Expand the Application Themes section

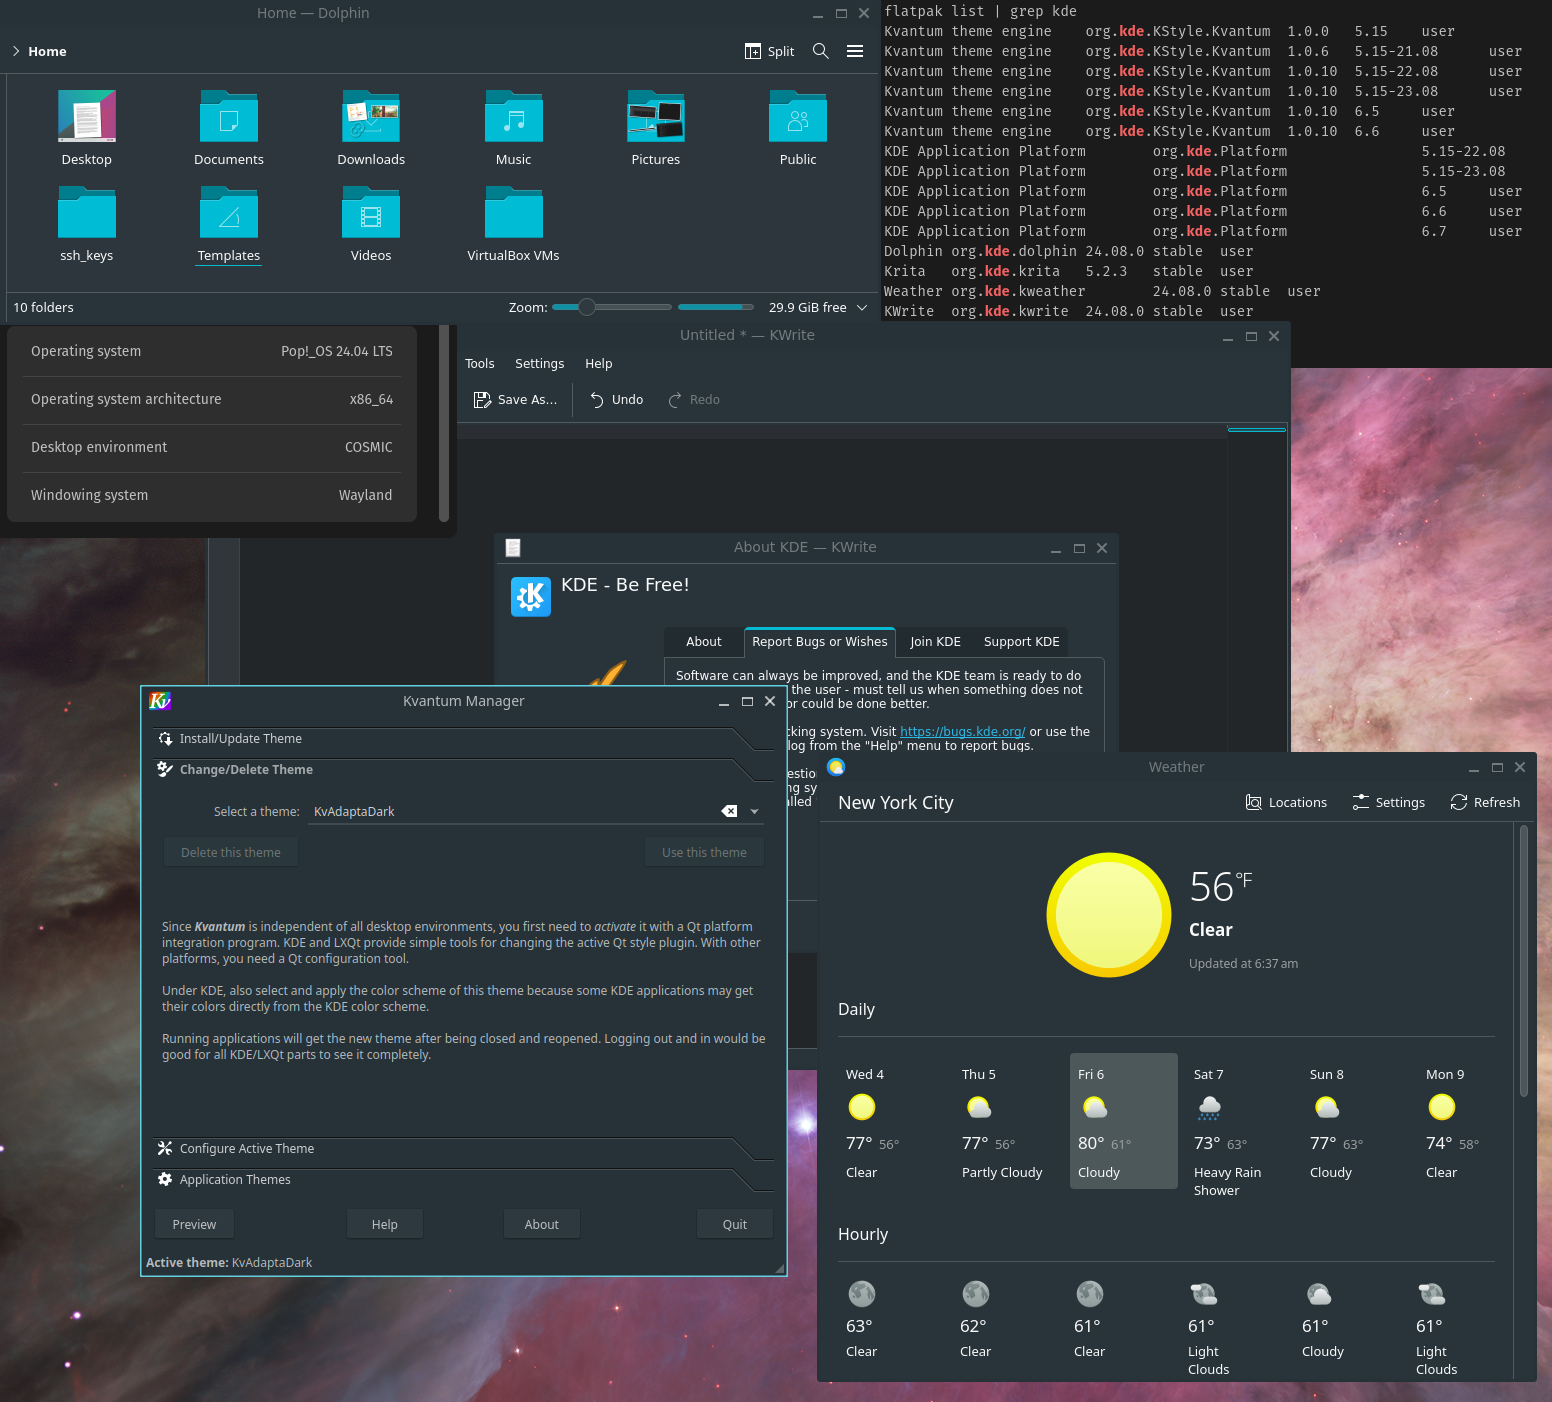(234, 1180)
